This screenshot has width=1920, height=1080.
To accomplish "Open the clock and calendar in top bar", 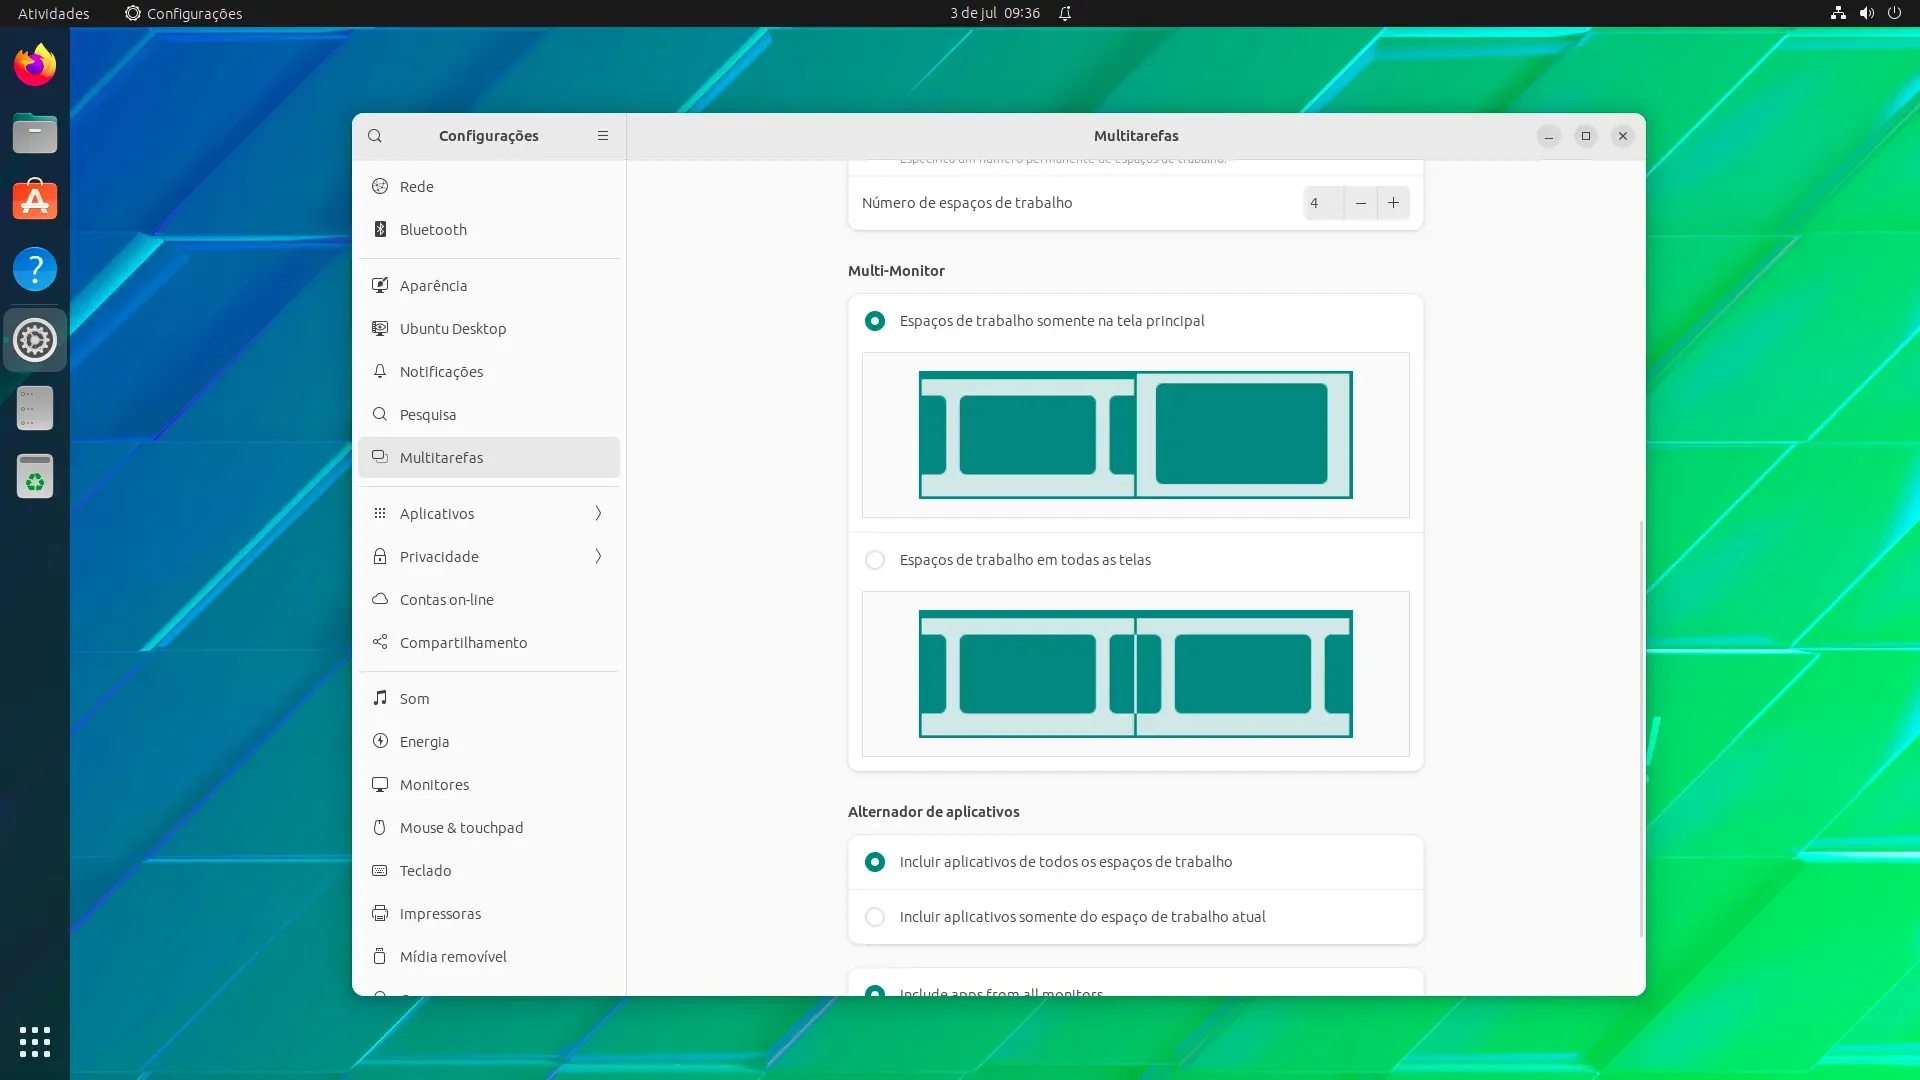I will (x=995, y=13).
